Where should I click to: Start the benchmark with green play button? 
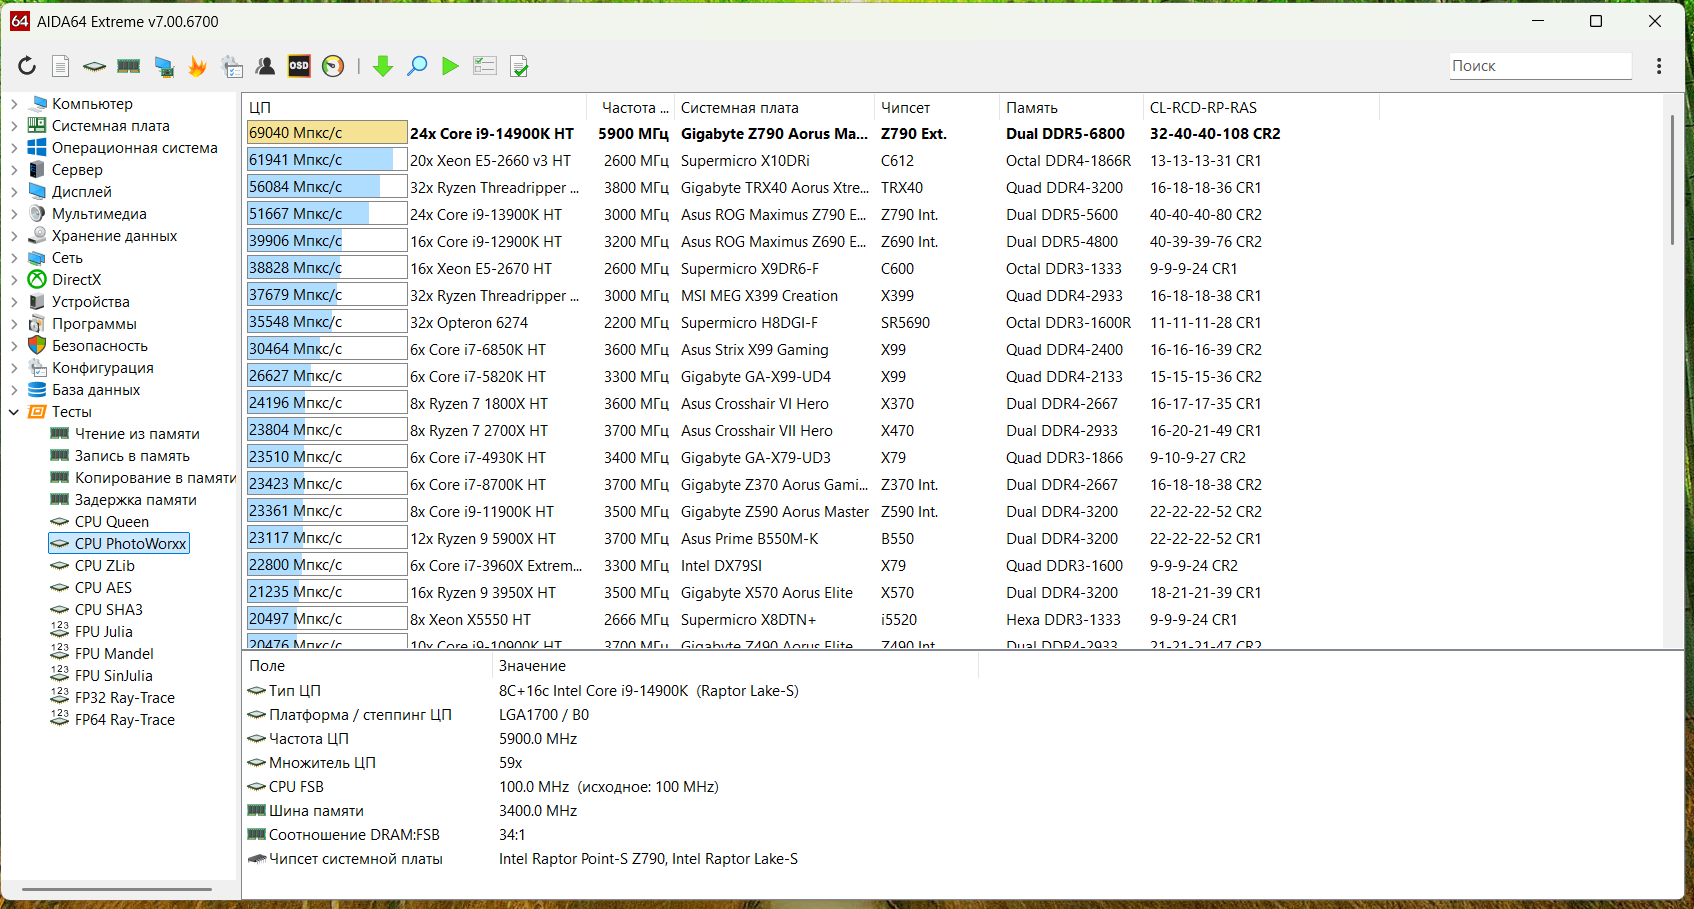tap(450, 66)
